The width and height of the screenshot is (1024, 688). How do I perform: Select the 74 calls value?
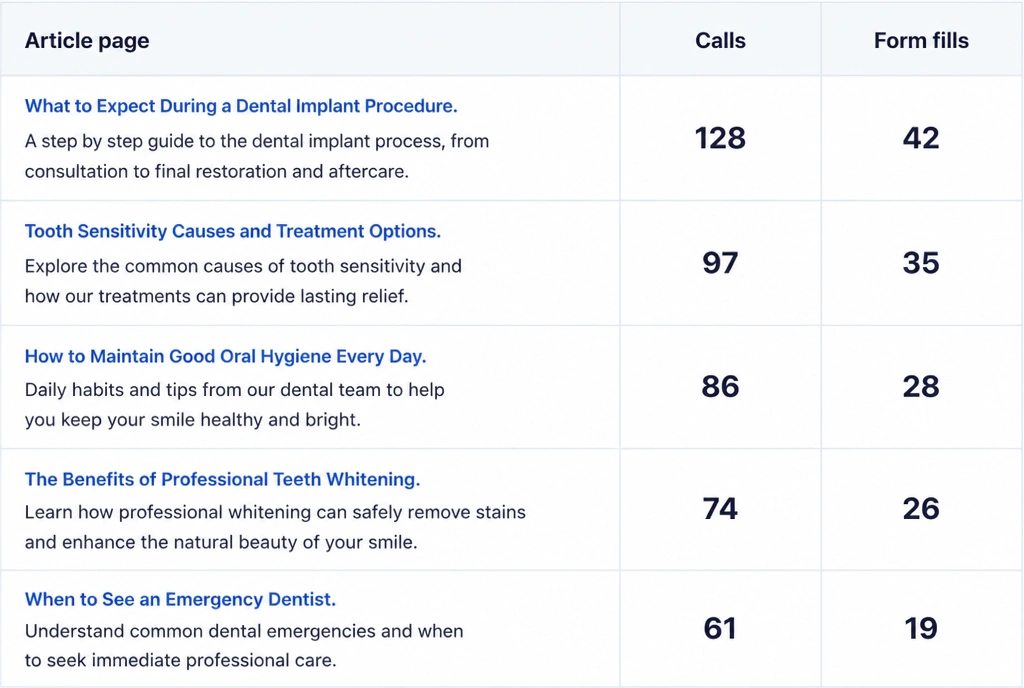720,508
